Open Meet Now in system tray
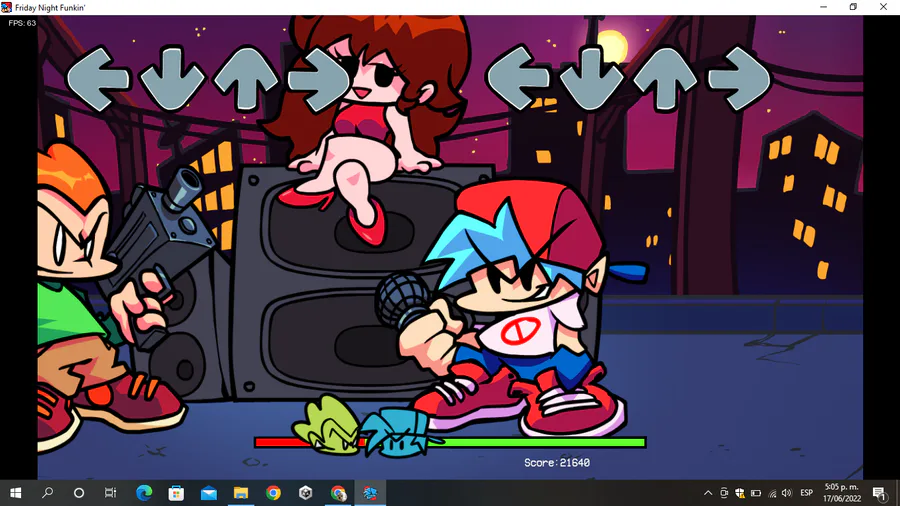 [724, 493]
